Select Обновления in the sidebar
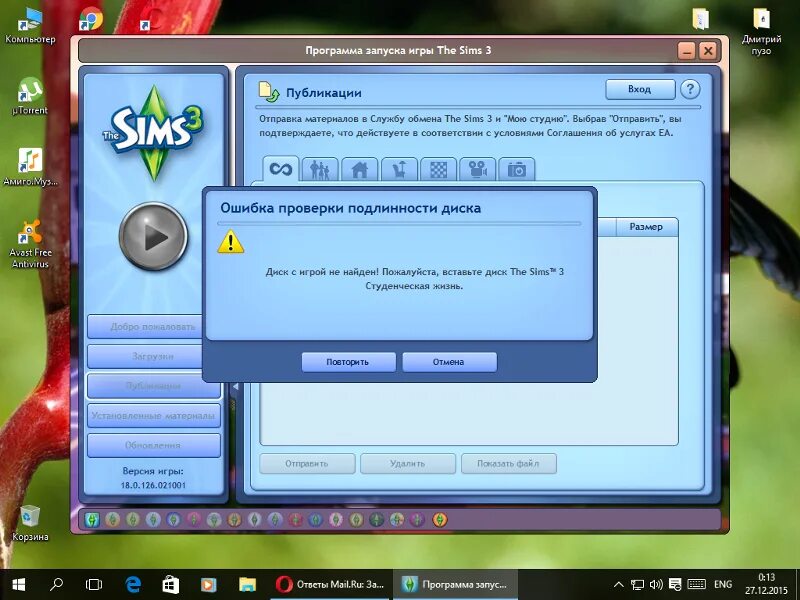 pos(154,445)
